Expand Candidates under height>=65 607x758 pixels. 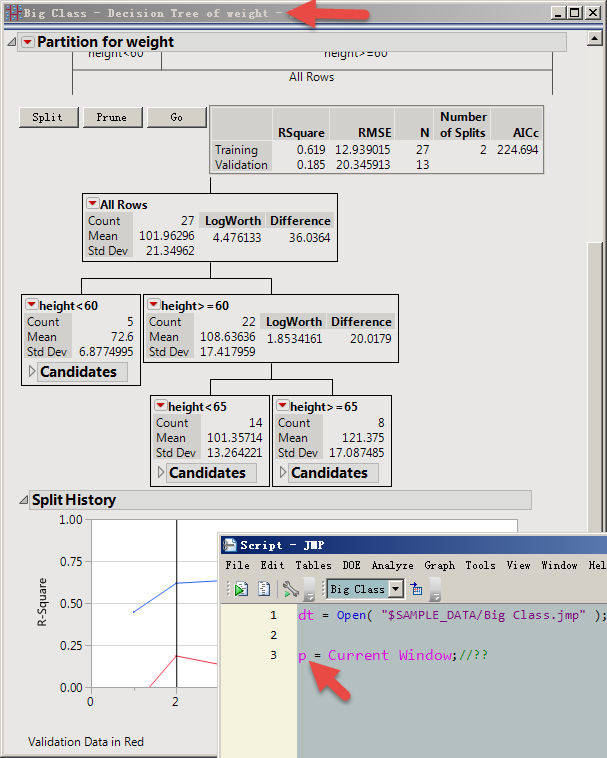[283, 472]
